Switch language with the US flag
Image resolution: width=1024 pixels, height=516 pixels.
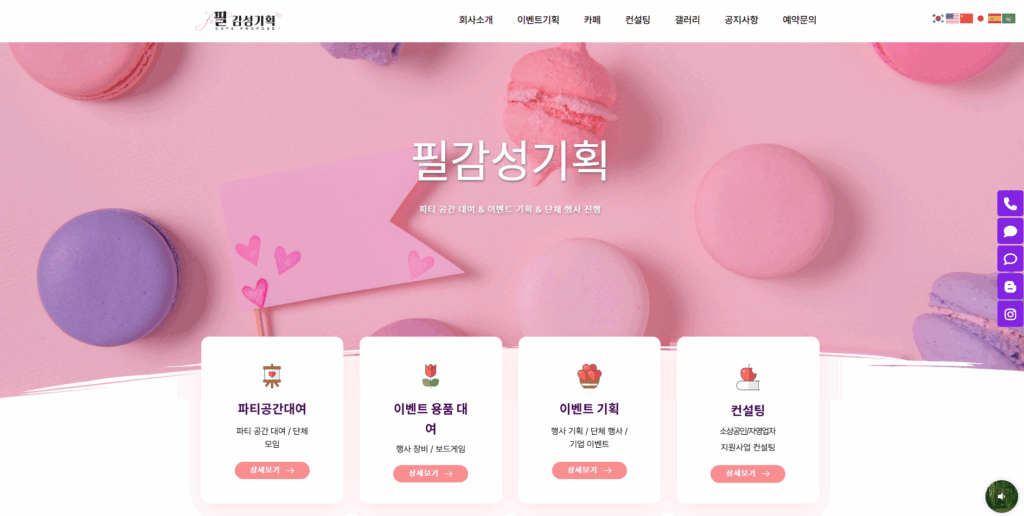pos(952,19)
